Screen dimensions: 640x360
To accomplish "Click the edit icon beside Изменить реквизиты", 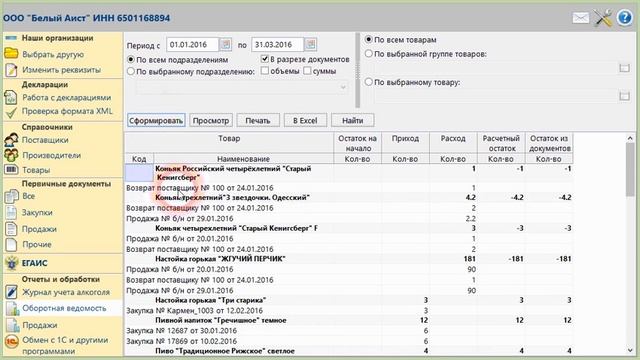I will (x=11, y=70).
